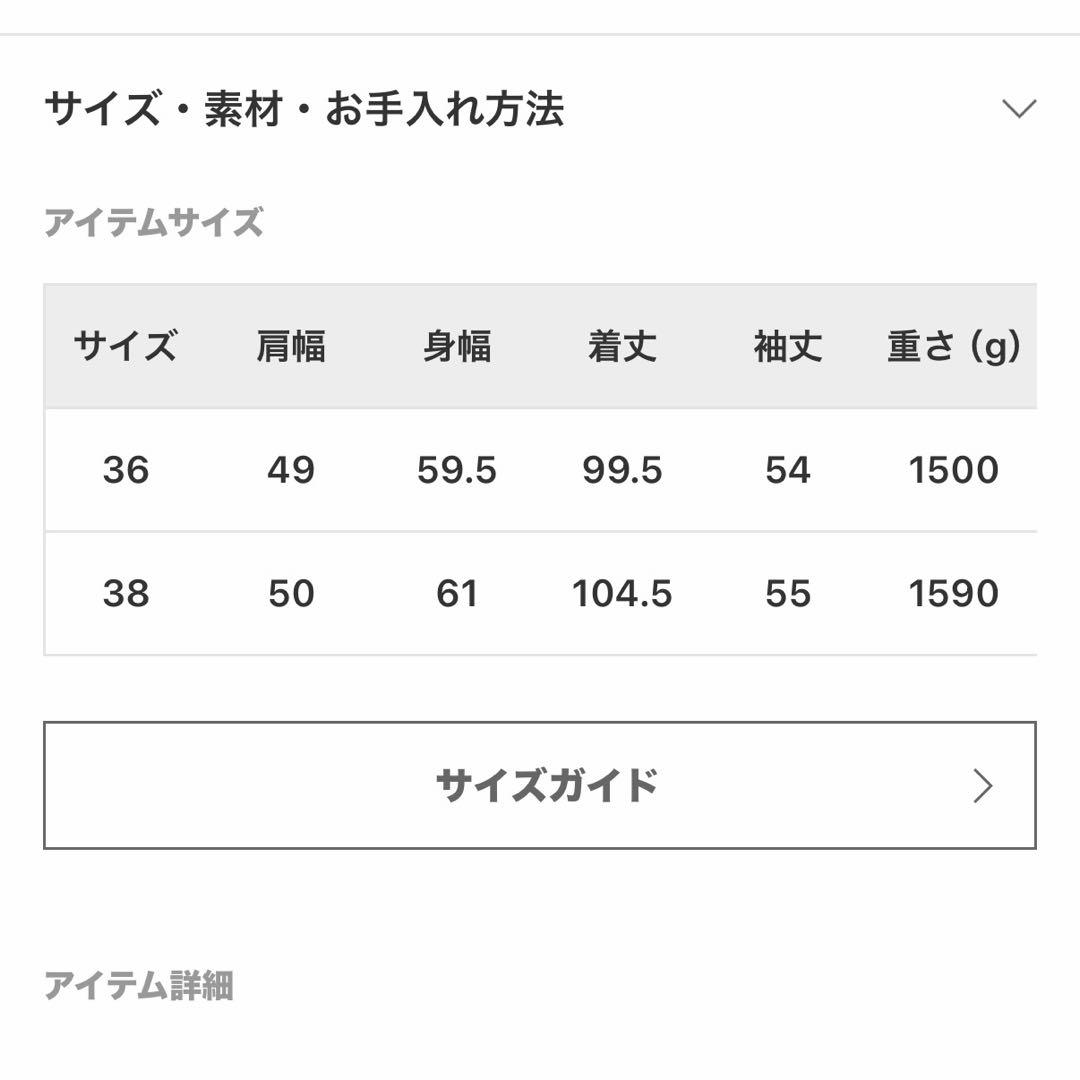This screenshot has width=1080, height=1080.
Task: Select size 38 row in the table
Action: (540, 593)
